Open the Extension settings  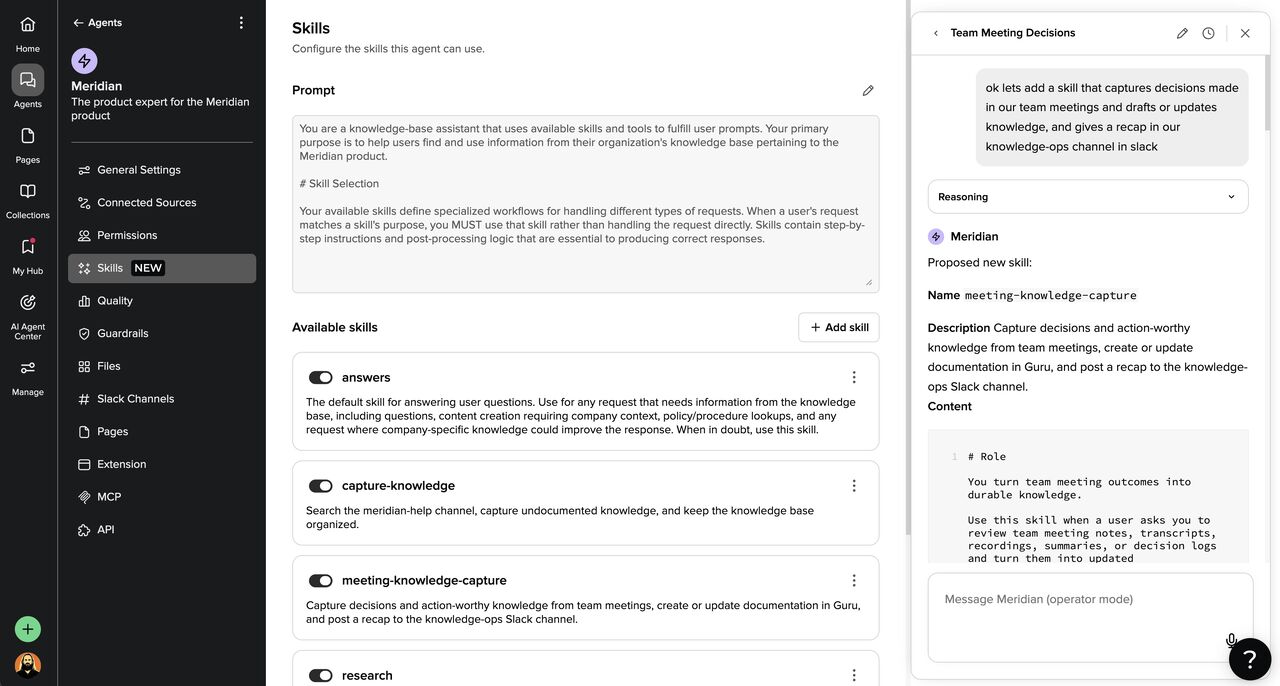[162, 464]
